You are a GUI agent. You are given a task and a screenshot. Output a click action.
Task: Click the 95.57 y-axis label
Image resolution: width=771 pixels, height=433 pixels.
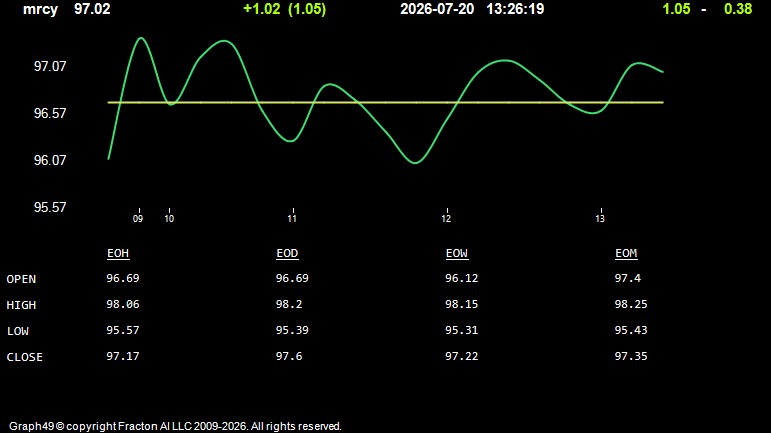tap(50, 207)
